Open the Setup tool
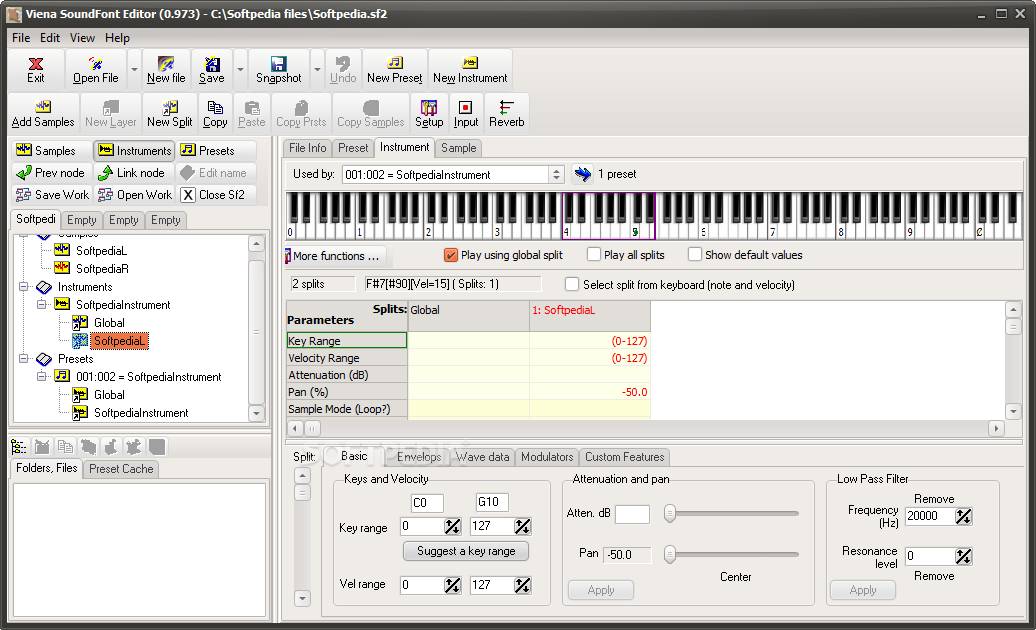This screenshot has width=1036, height=630. pyautogui.click(x=429, y=113)
